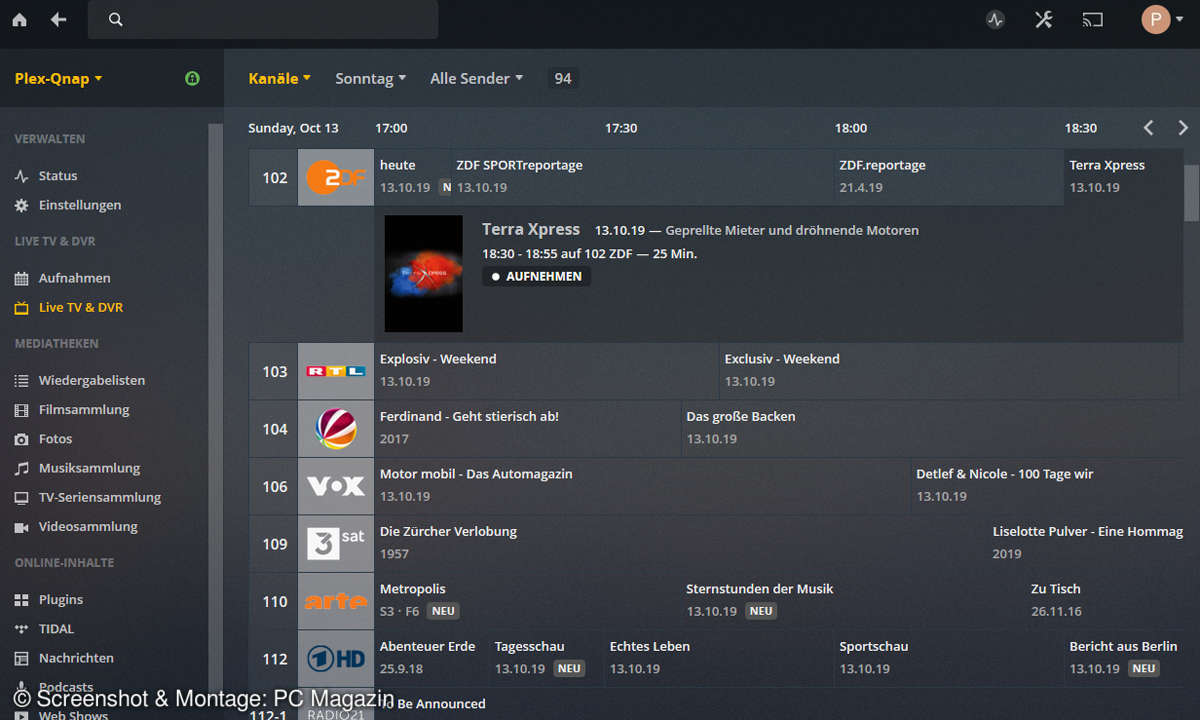Select the RTL channel logo
This screenshot has height=720, width=1200.
335,371
